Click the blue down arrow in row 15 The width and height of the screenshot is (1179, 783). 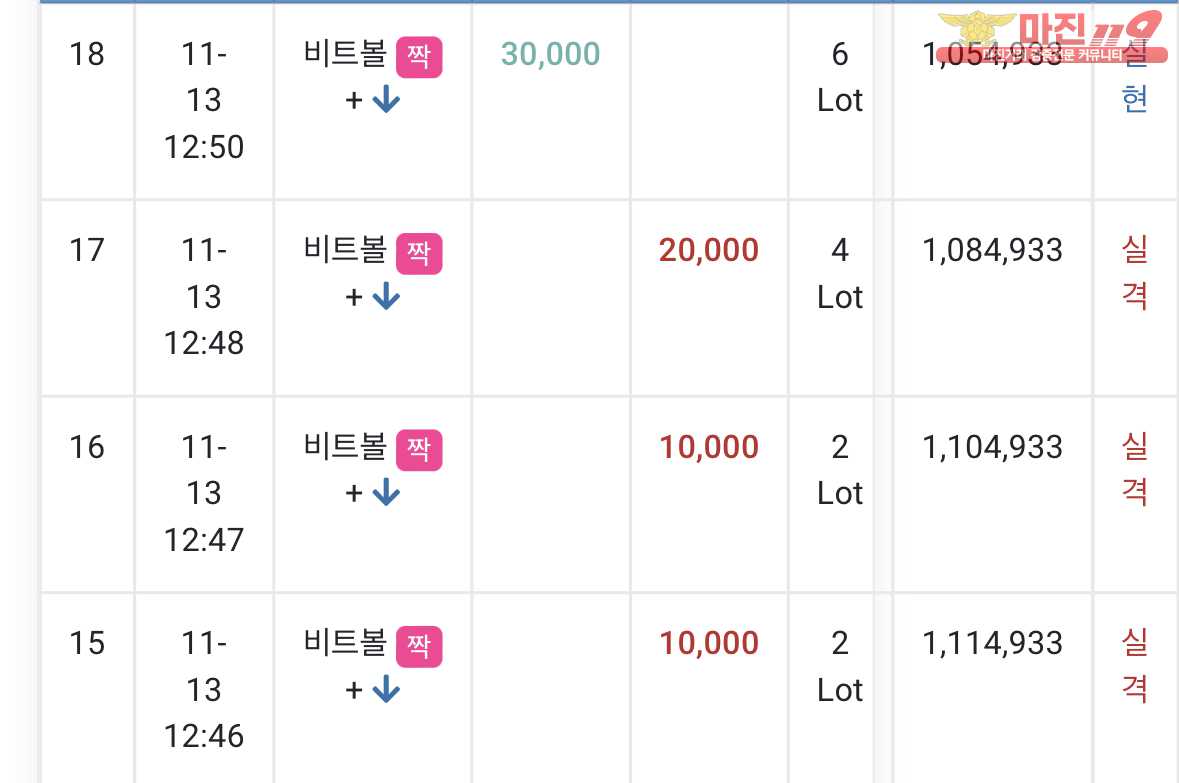(x=386, y=689)
